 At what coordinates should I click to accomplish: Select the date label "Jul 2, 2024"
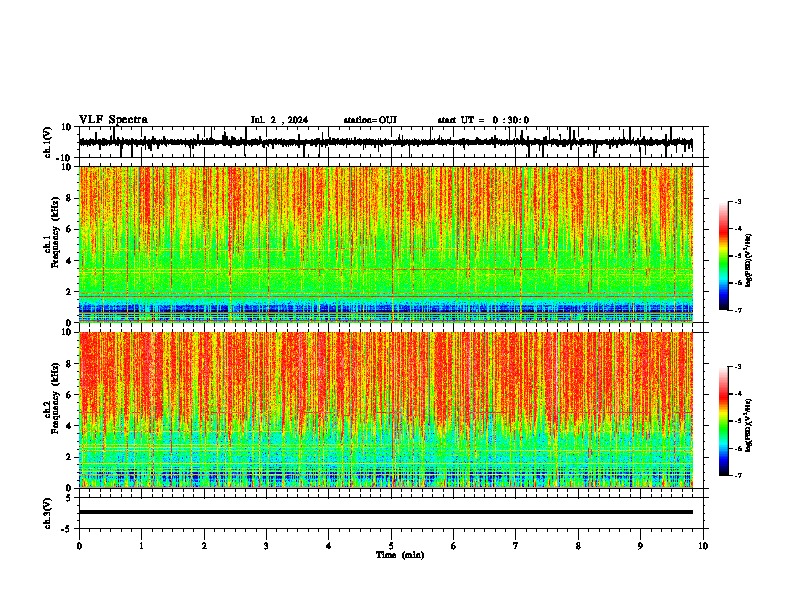(279, 120)
